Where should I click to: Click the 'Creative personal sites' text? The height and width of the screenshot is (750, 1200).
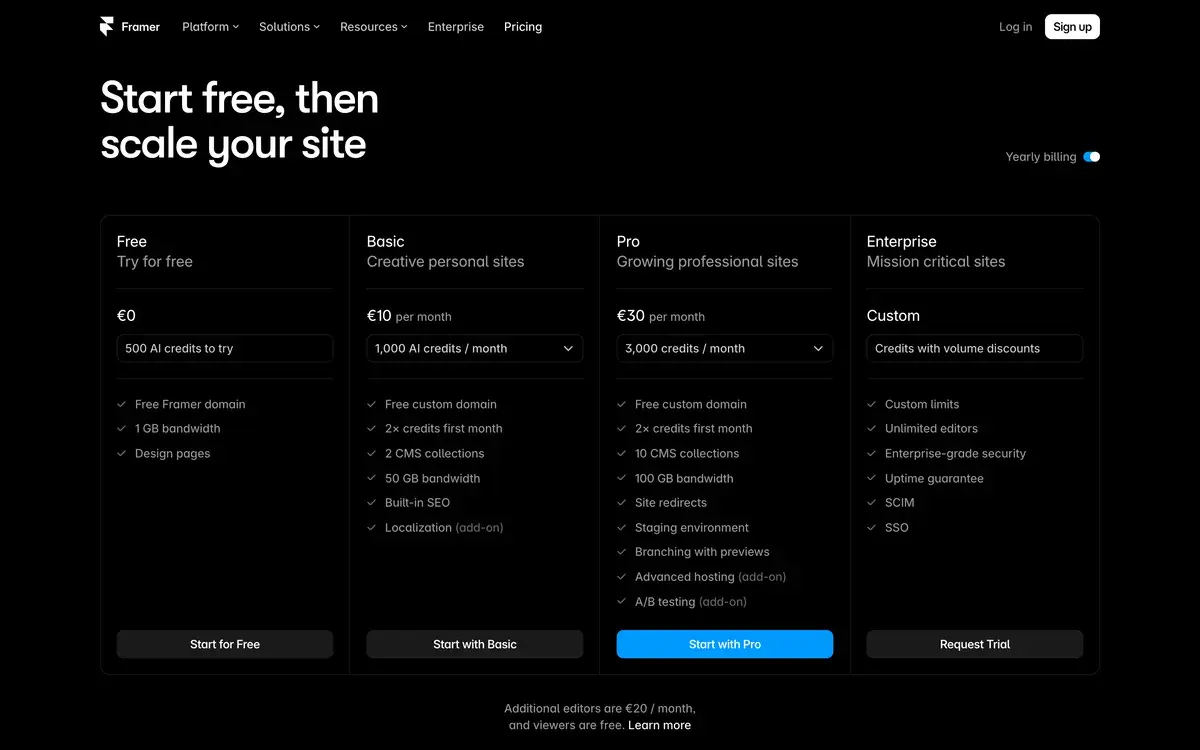coord(445,262)
